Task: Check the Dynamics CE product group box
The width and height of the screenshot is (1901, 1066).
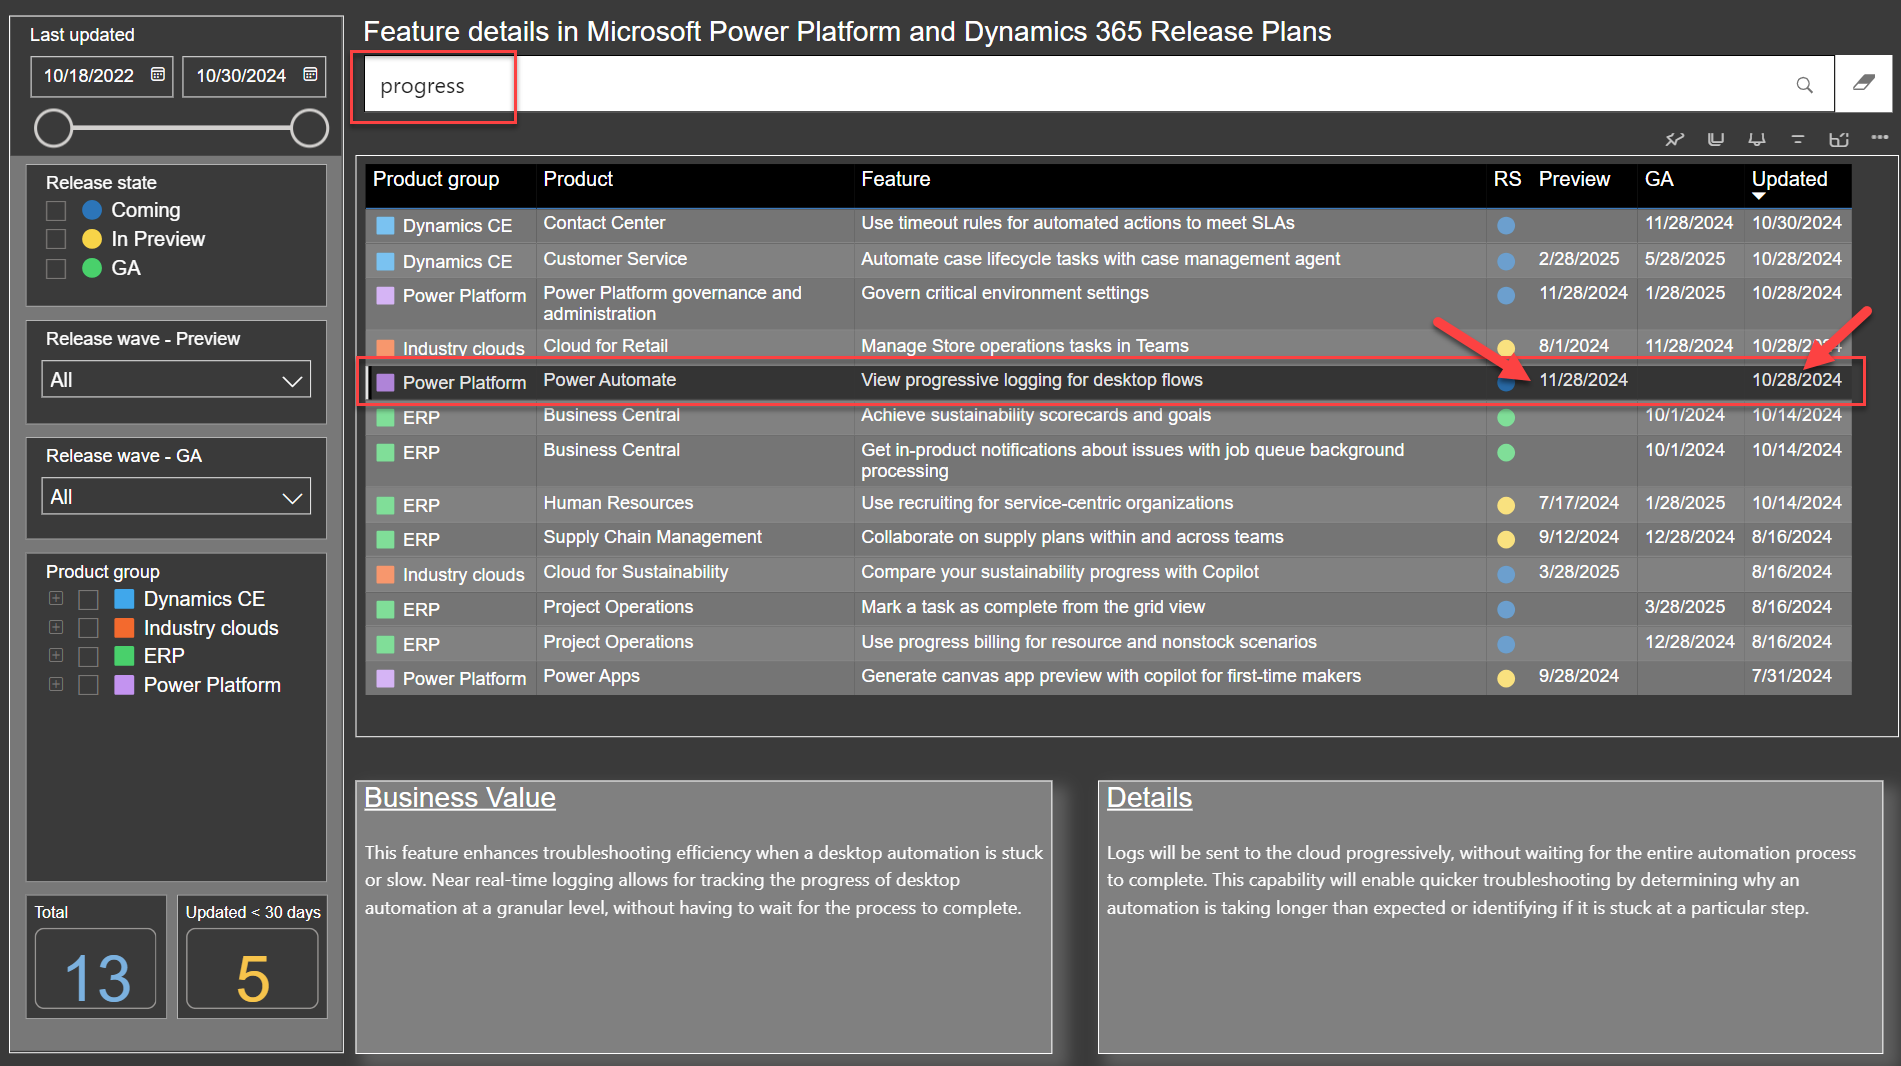Action: click(89, 600)
